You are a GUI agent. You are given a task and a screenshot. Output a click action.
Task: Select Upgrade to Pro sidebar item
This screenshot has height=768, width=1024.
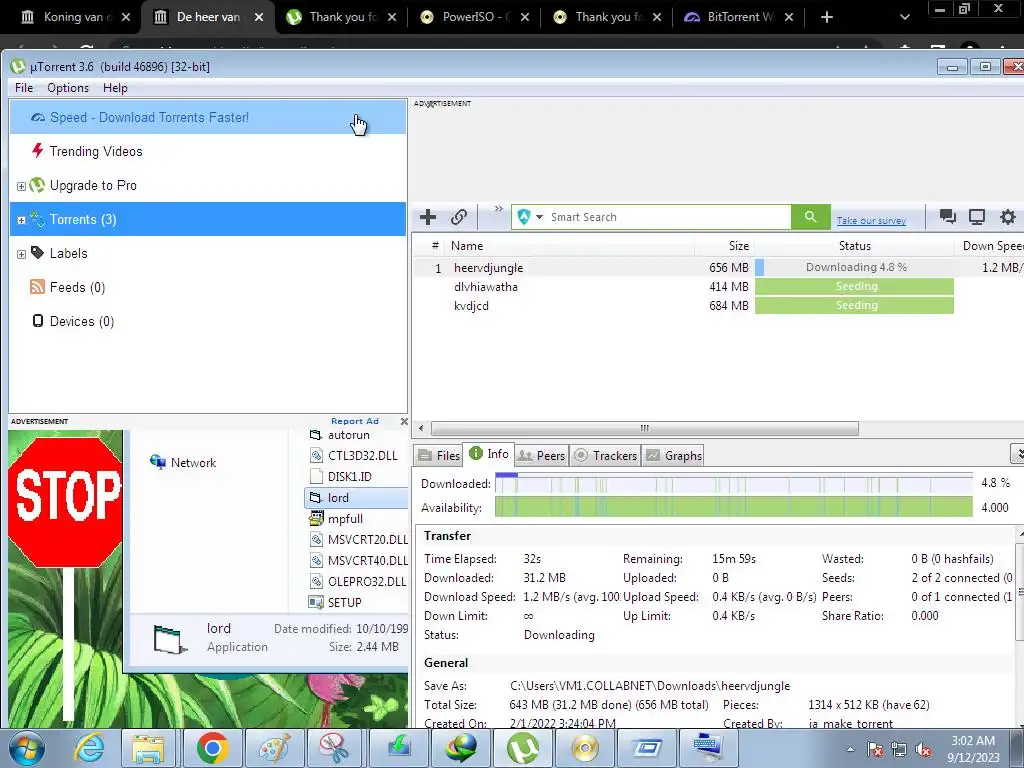208,185
